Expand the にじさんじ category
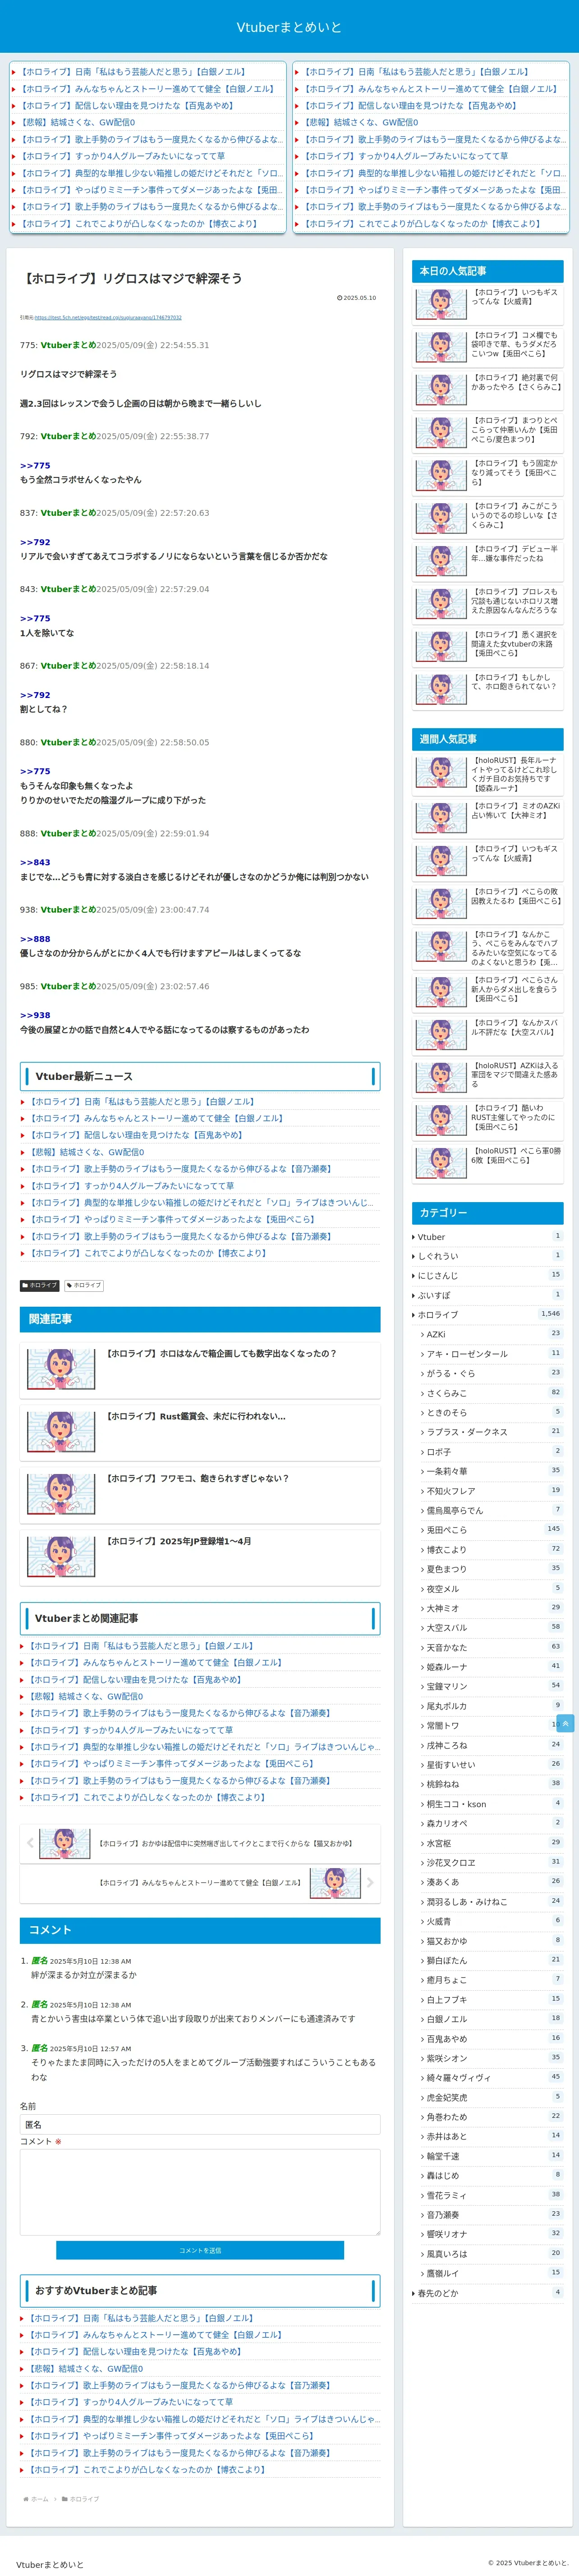 point(488,1275)
